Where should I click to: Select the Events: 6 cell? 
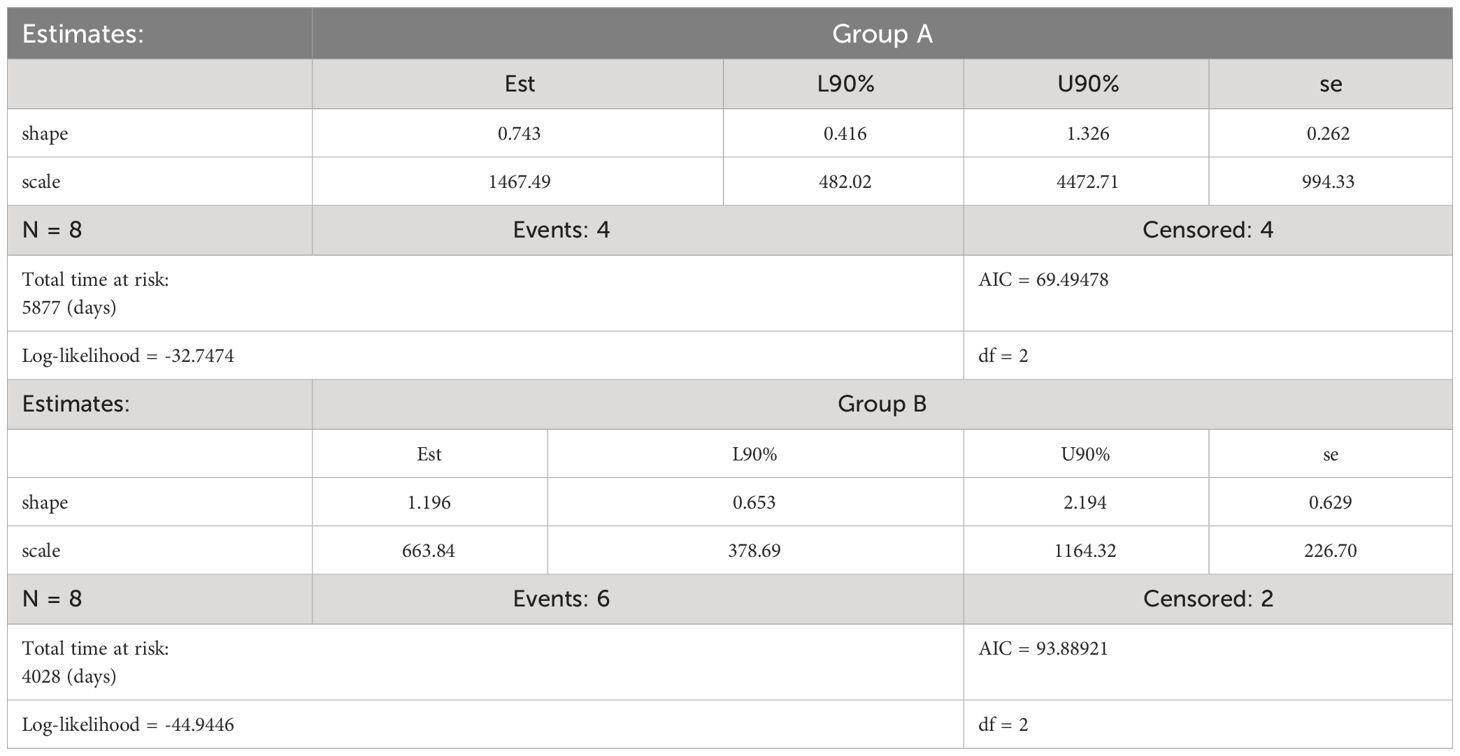pyautogui.click(x=638, y=599)
